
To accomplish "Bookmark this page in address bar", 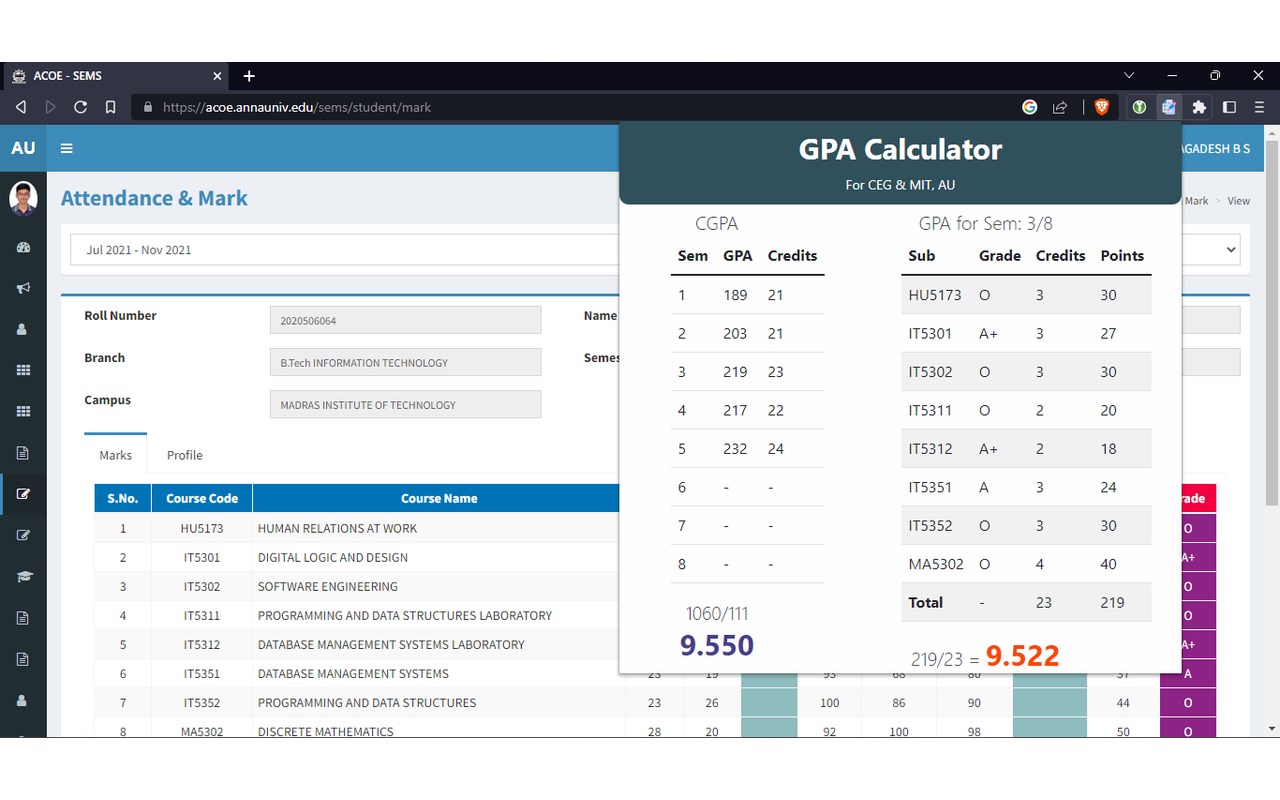I will tap(111, 107).
